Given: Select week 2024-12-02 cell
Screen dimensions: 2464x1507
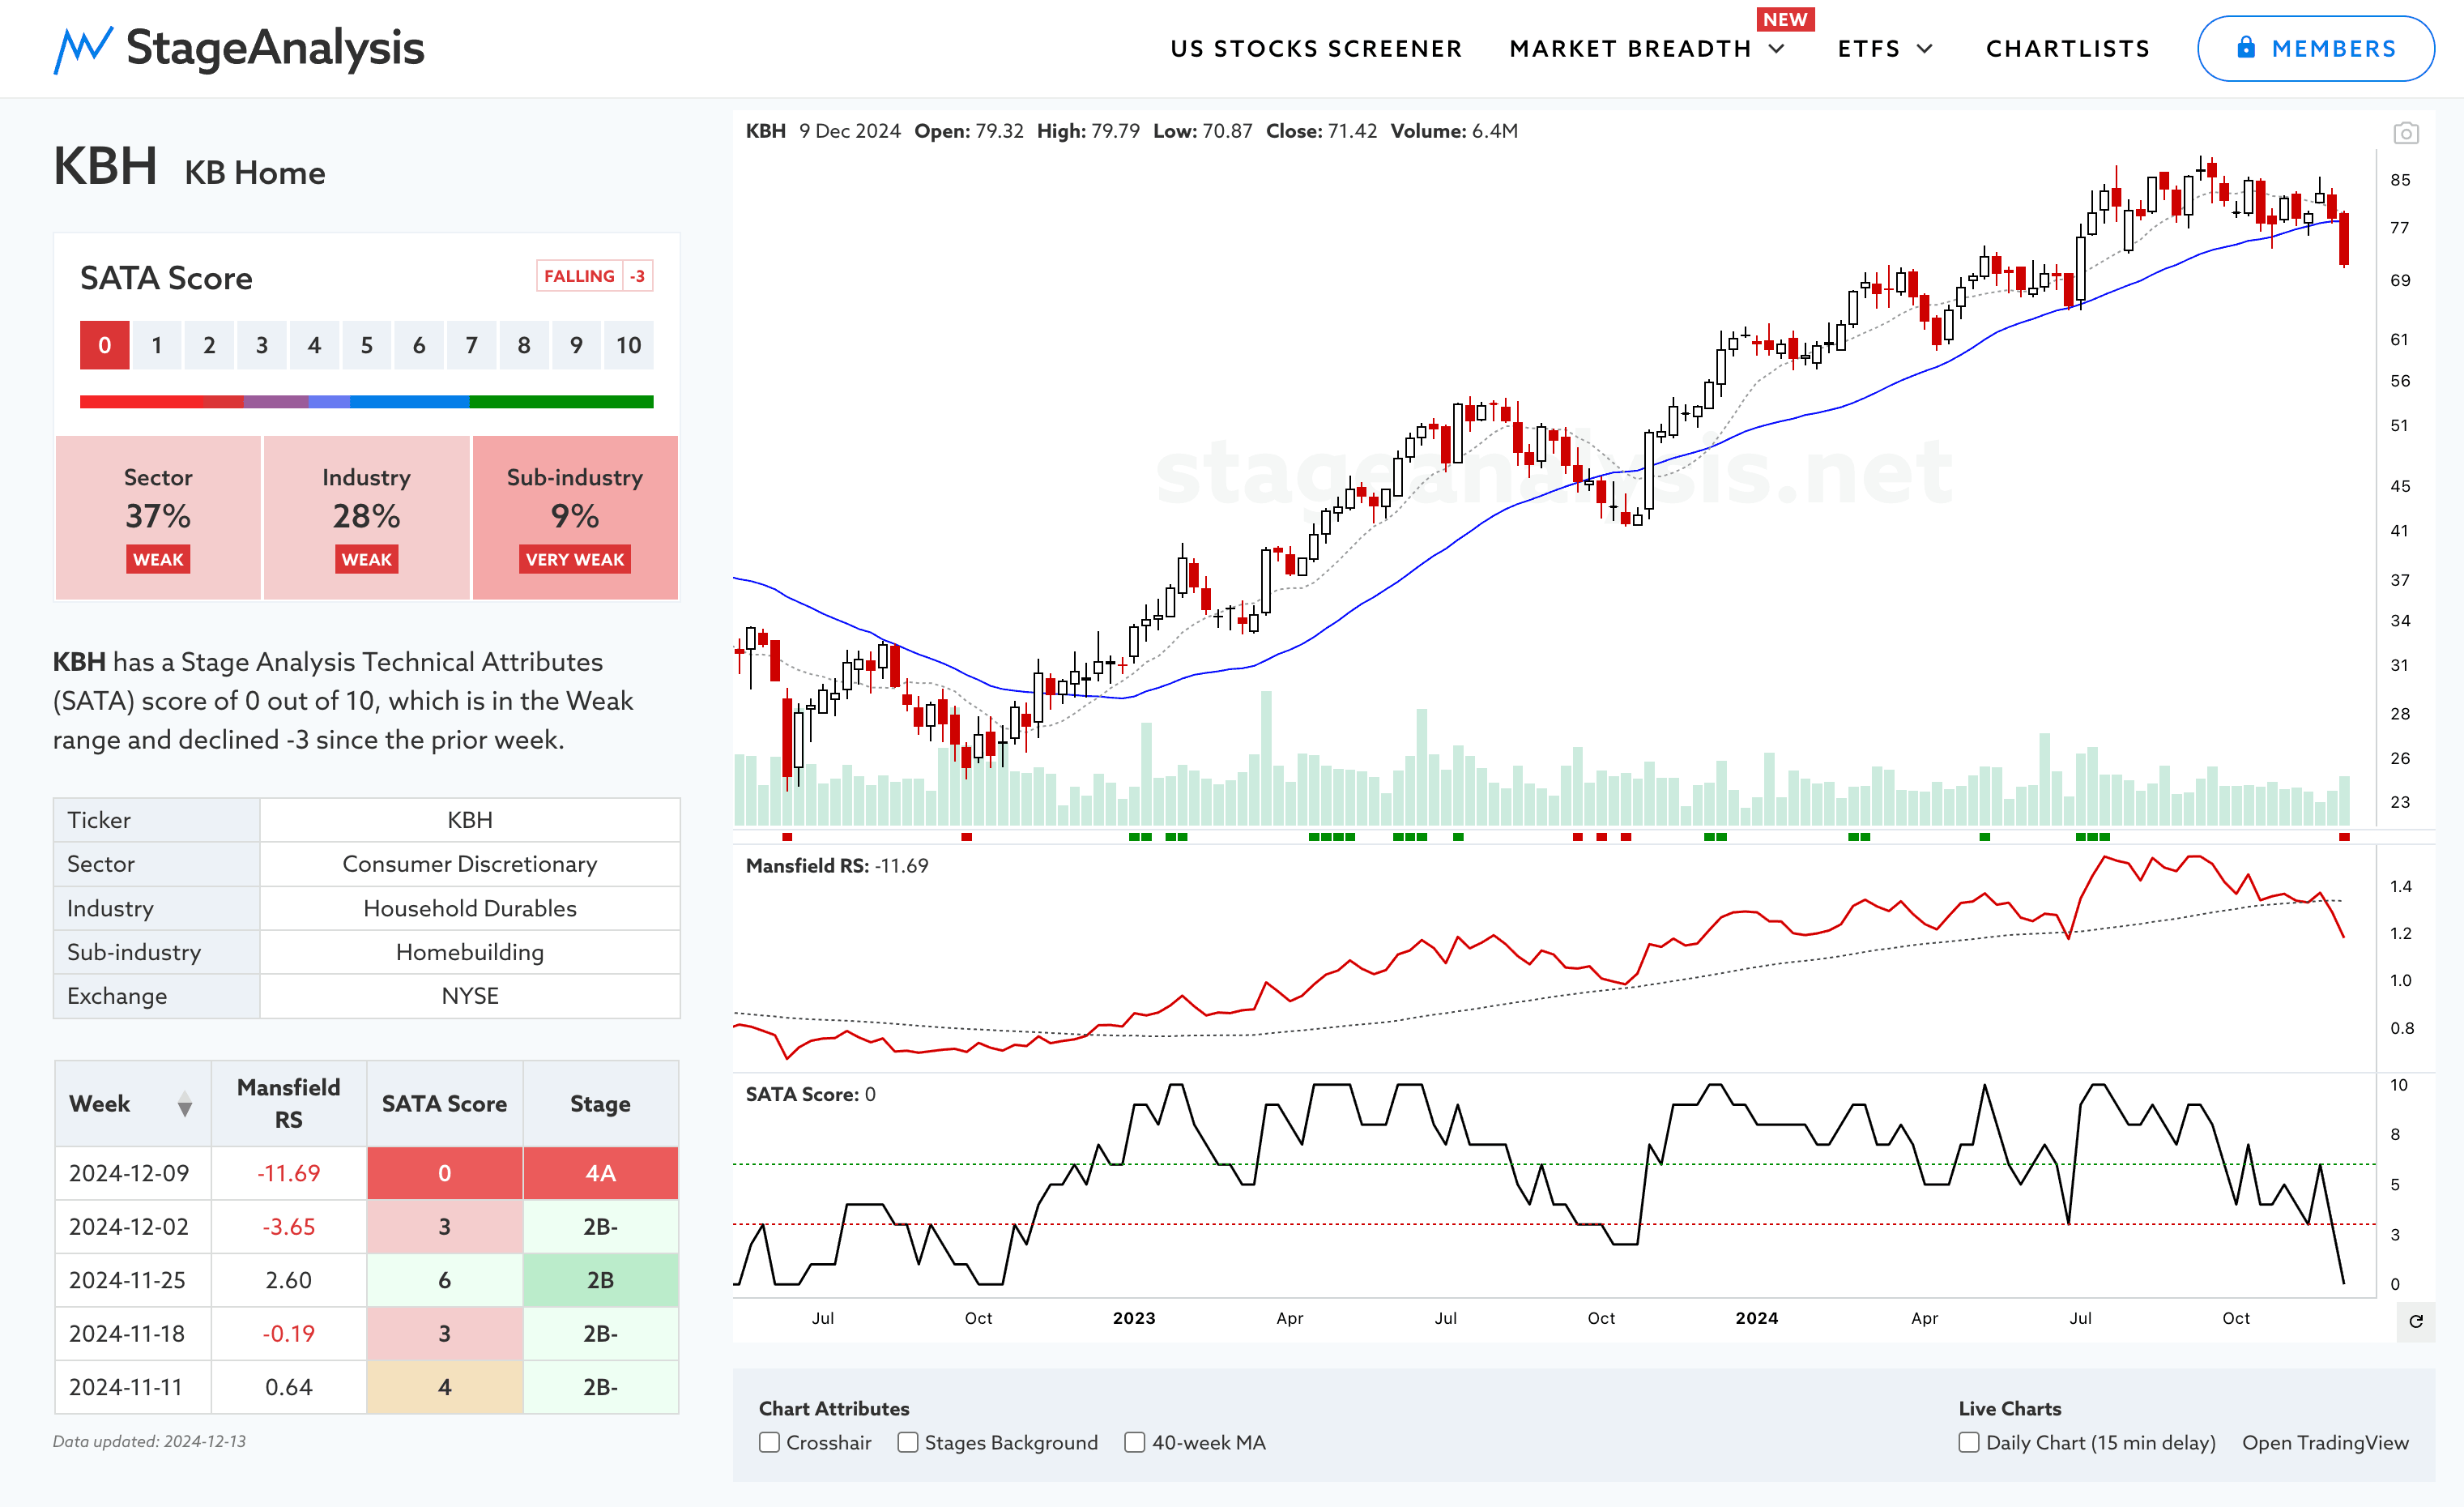Looking at the screenshot, I should [132, 1226].
